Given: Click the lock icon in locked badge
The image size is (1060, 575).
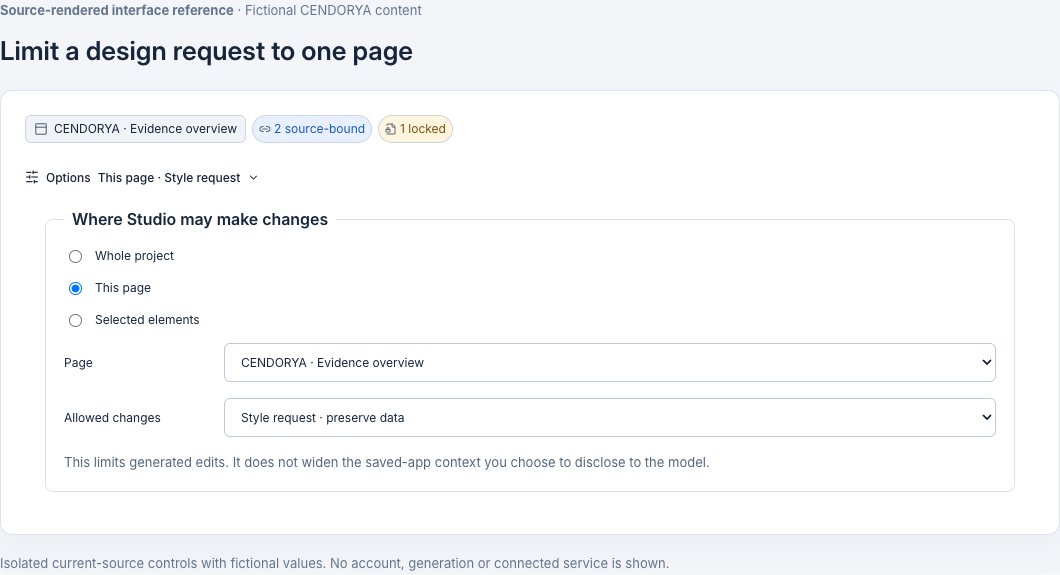Looking at the screenshot, I should (x=390, y=129).
